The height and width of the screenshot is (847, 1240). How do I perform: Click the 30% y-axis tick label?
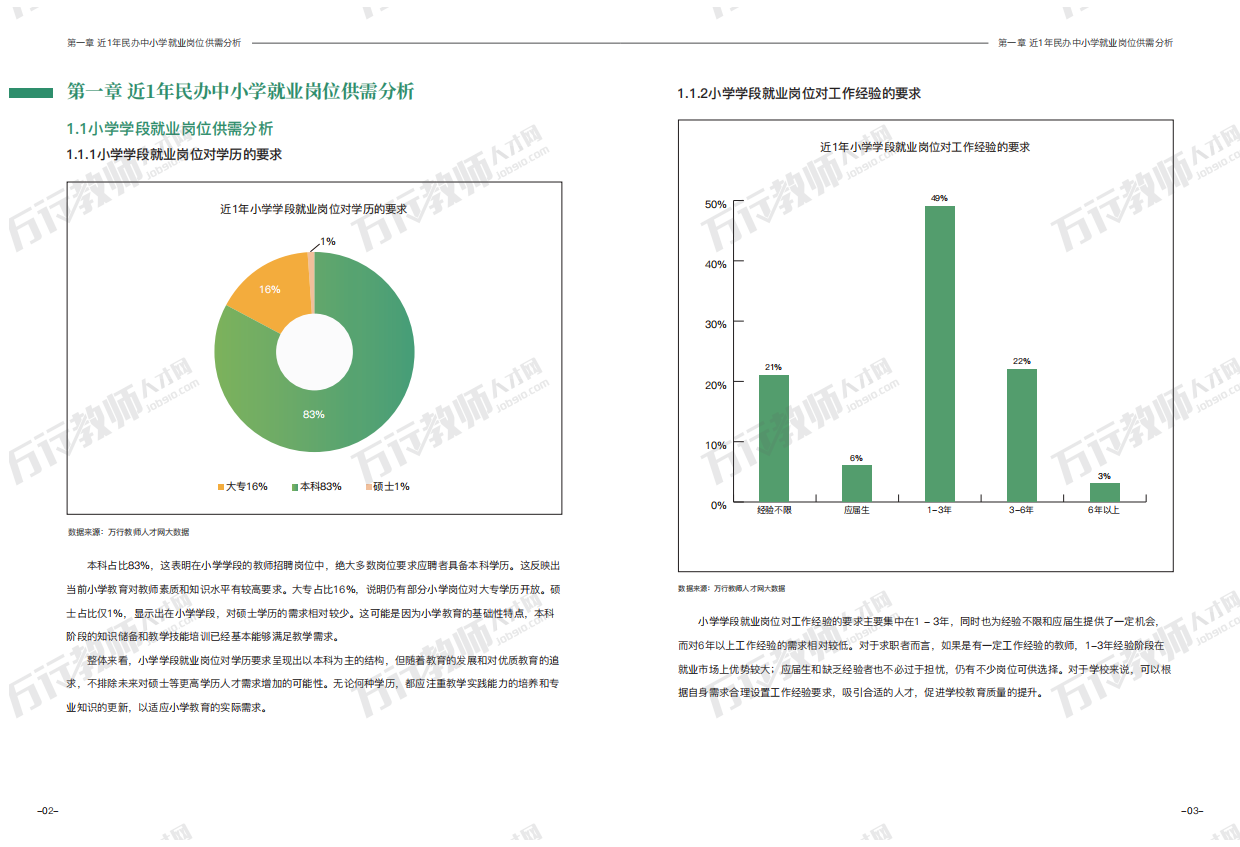(716, 324)
